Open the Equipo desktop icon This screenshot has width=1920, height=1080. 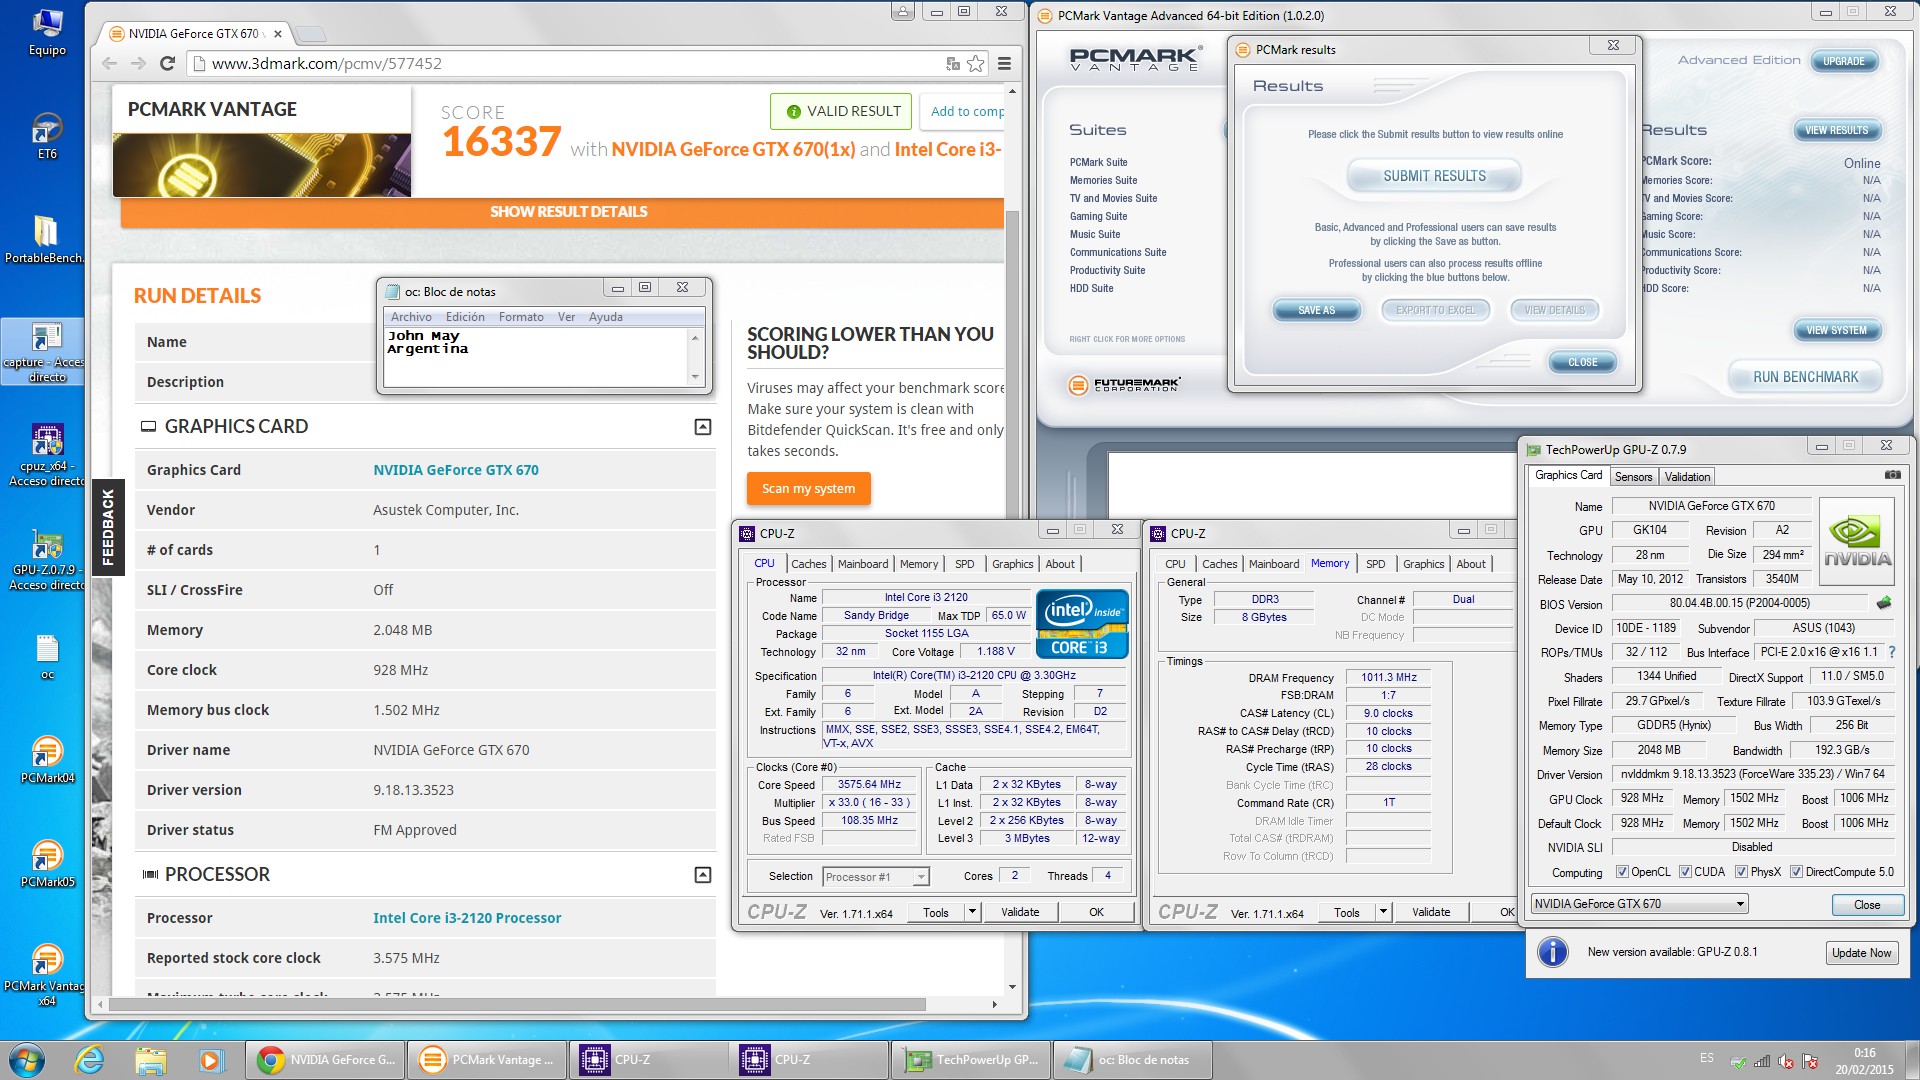(x=47, y=32)
